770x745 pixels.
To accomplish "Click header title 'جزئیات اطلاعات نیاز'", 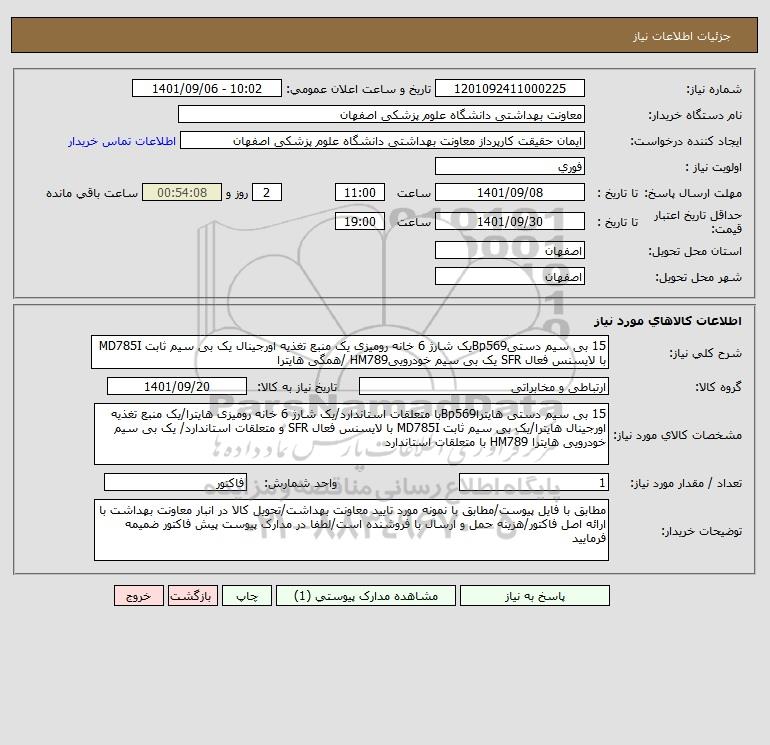I will coord(682,36).
